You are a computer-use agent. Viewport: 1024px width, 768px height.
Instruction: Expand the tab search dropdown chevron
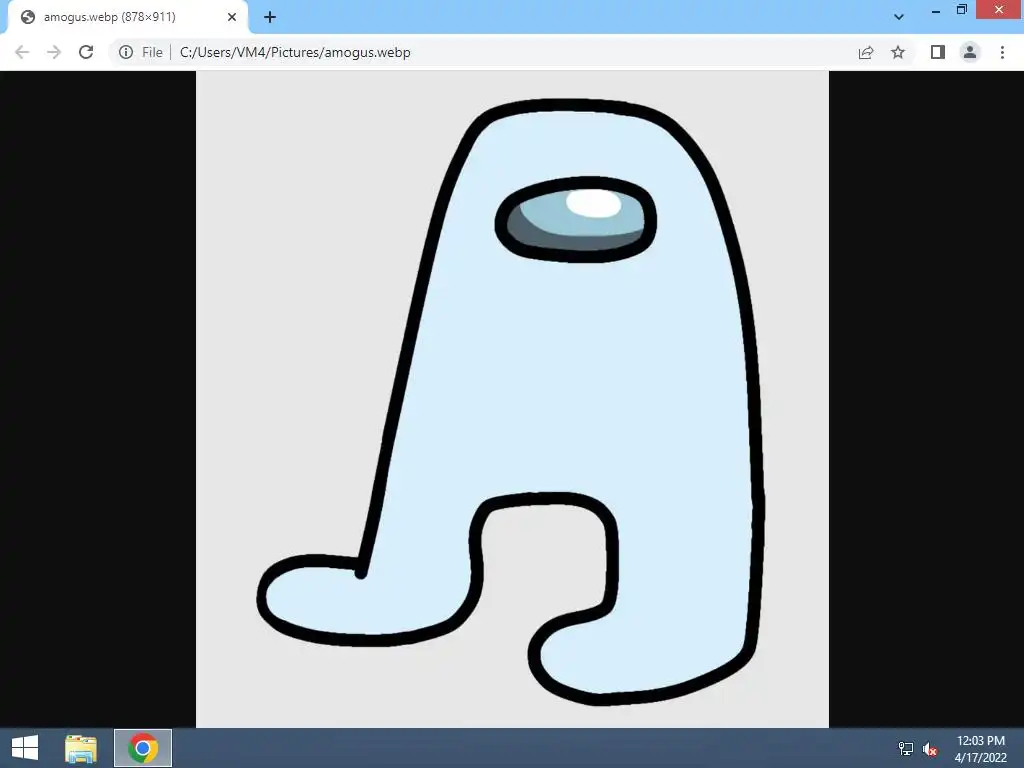pyautogui.click(x=899, y=17)
